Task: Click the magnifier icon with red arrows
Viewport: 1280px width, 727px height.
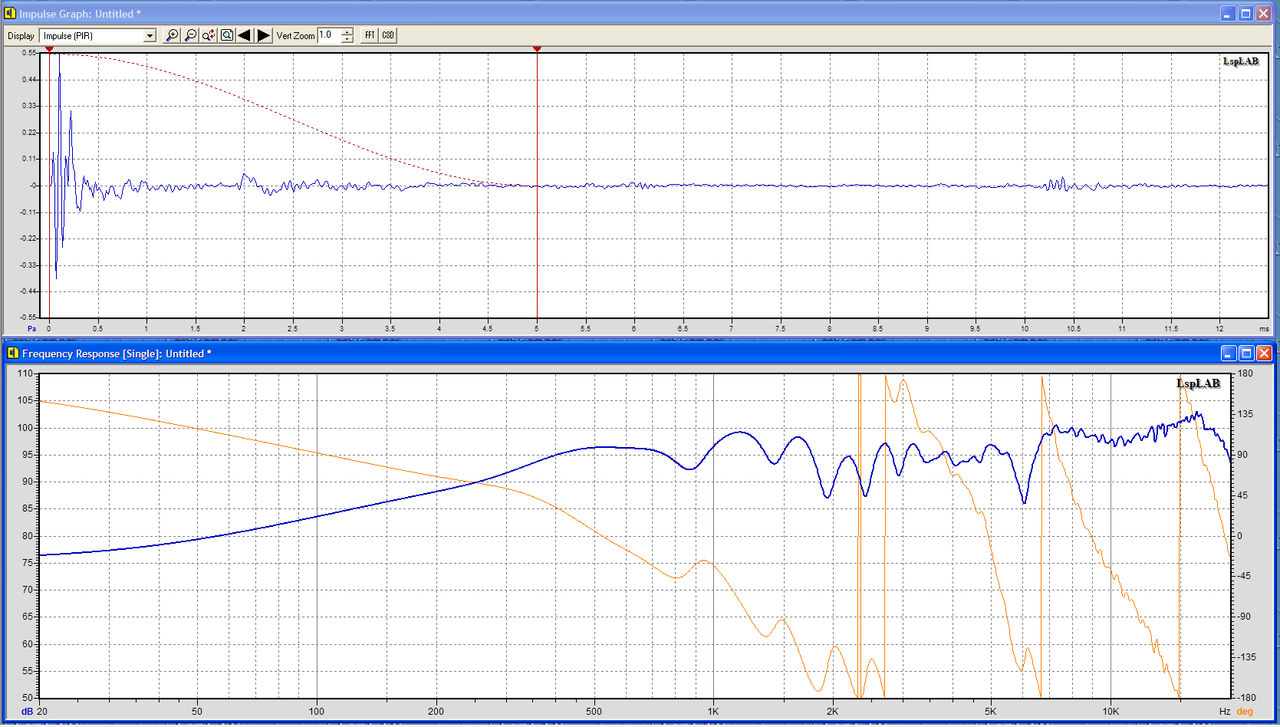Action: tap(209, 35)
